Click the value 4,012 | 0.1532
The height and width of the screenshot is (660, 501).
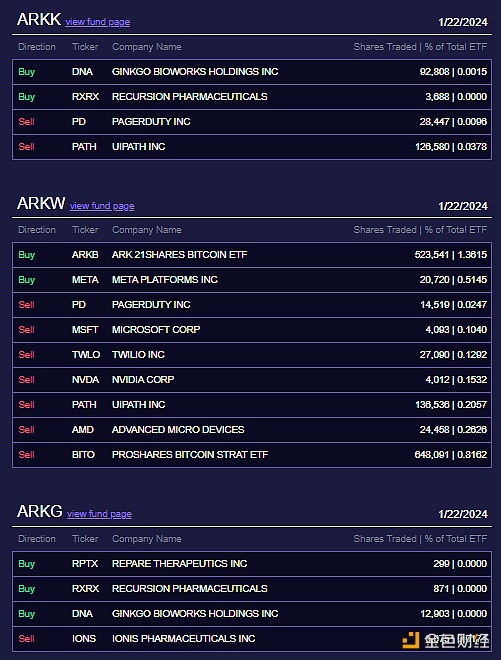coord(456,380)
